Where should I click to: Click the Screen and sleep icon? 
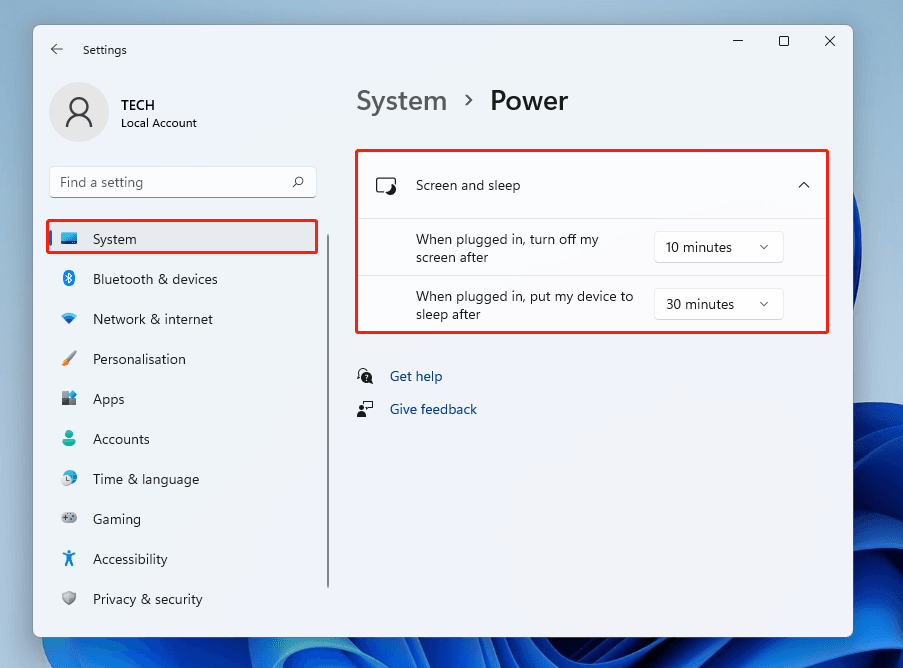click(x=386, y=185)
